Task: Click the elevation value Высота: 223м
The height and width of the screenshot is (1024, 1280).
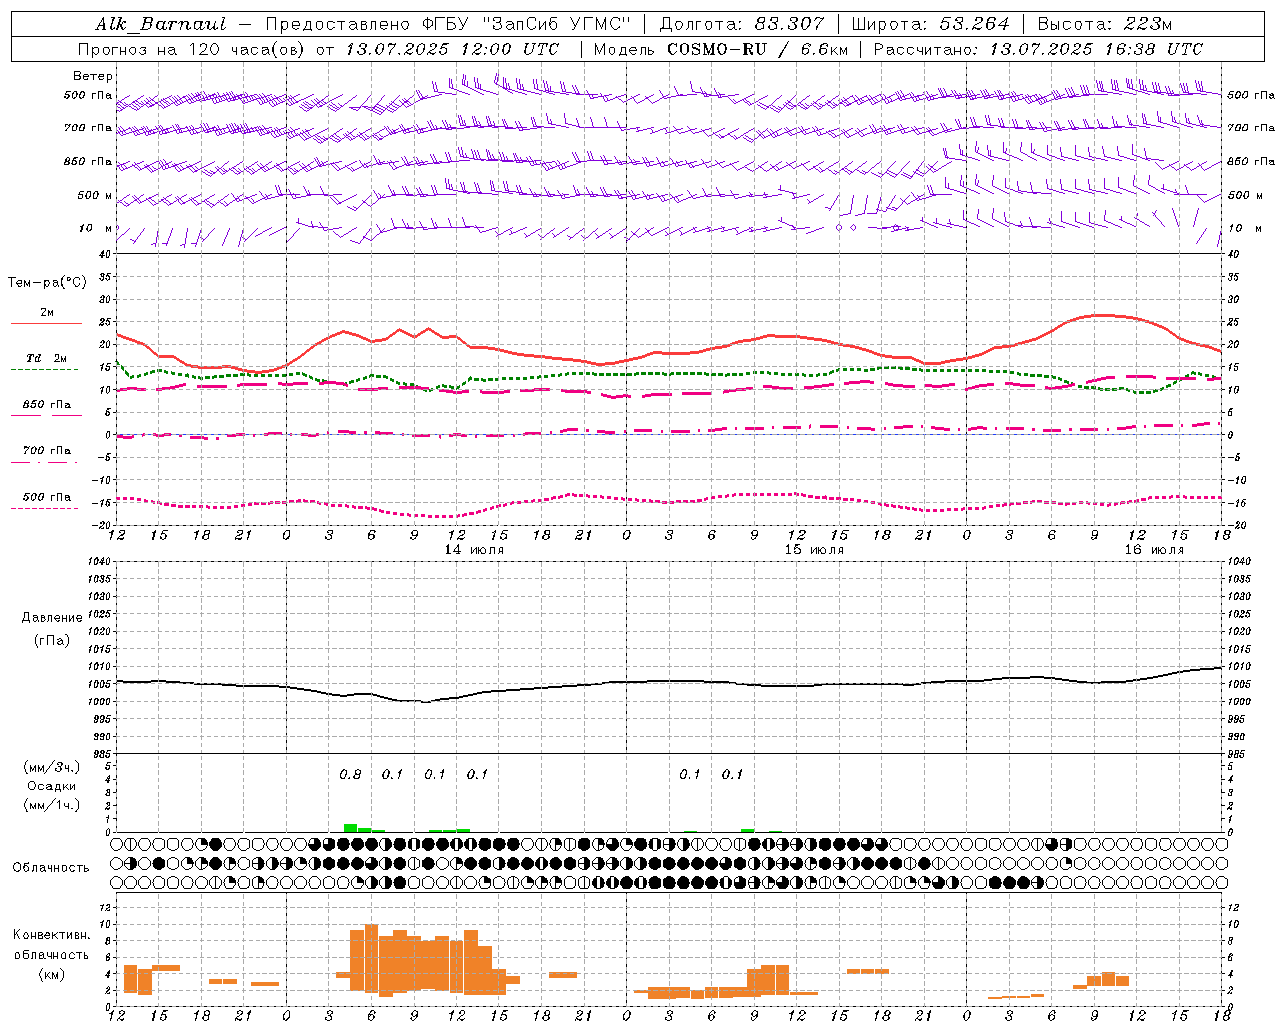Action: coord(1104,24)
